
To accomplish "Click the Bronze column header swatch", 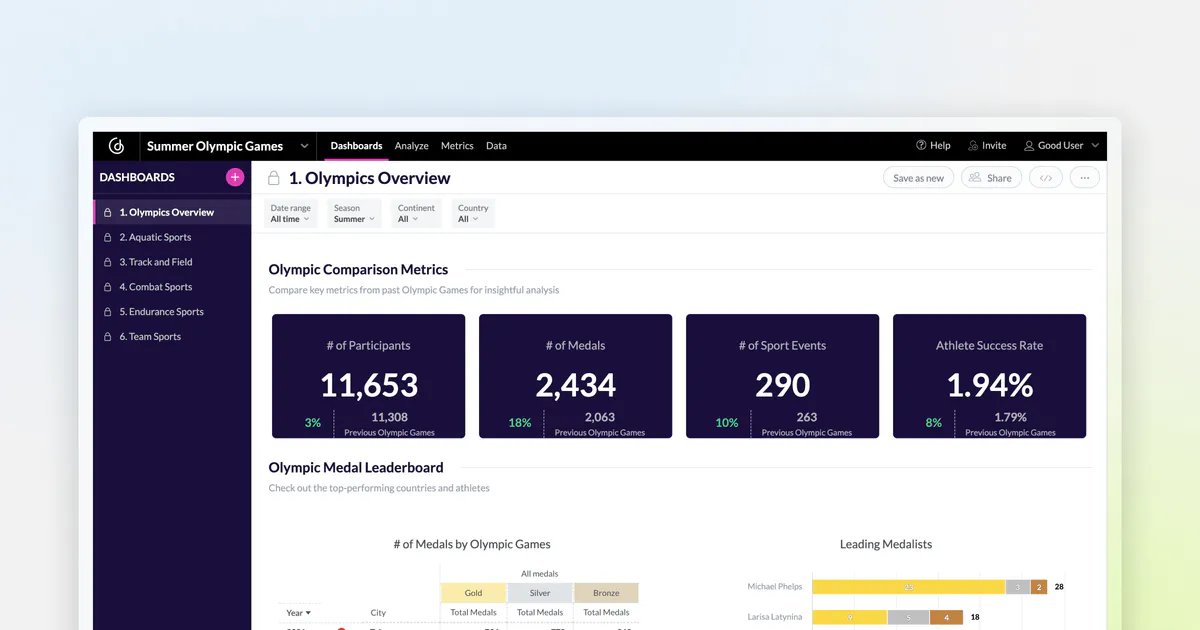I will click(x=606, y=593).
